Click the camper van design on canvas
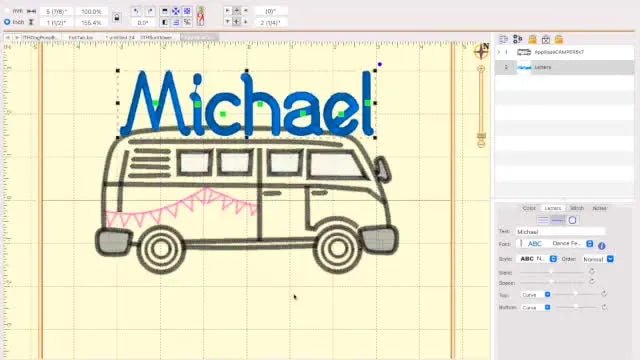The width and height of the screenshot is (640, 360). point(247,200)
